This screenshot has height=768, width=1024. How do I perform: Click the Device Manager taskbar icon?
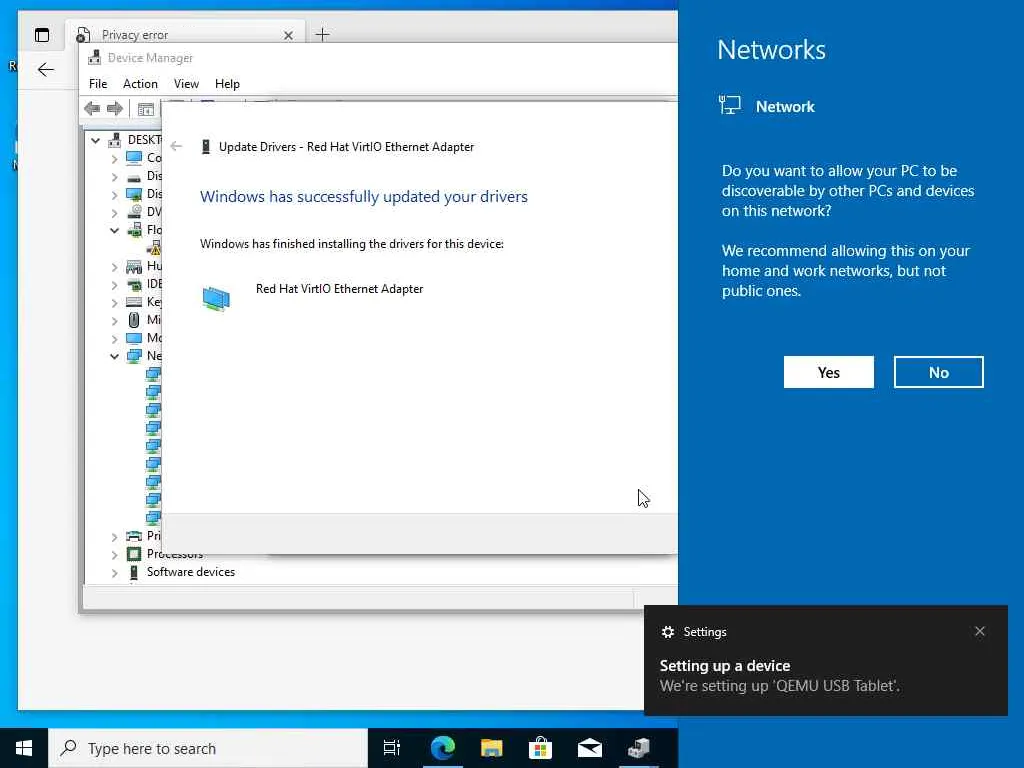[x=638, y=748]
